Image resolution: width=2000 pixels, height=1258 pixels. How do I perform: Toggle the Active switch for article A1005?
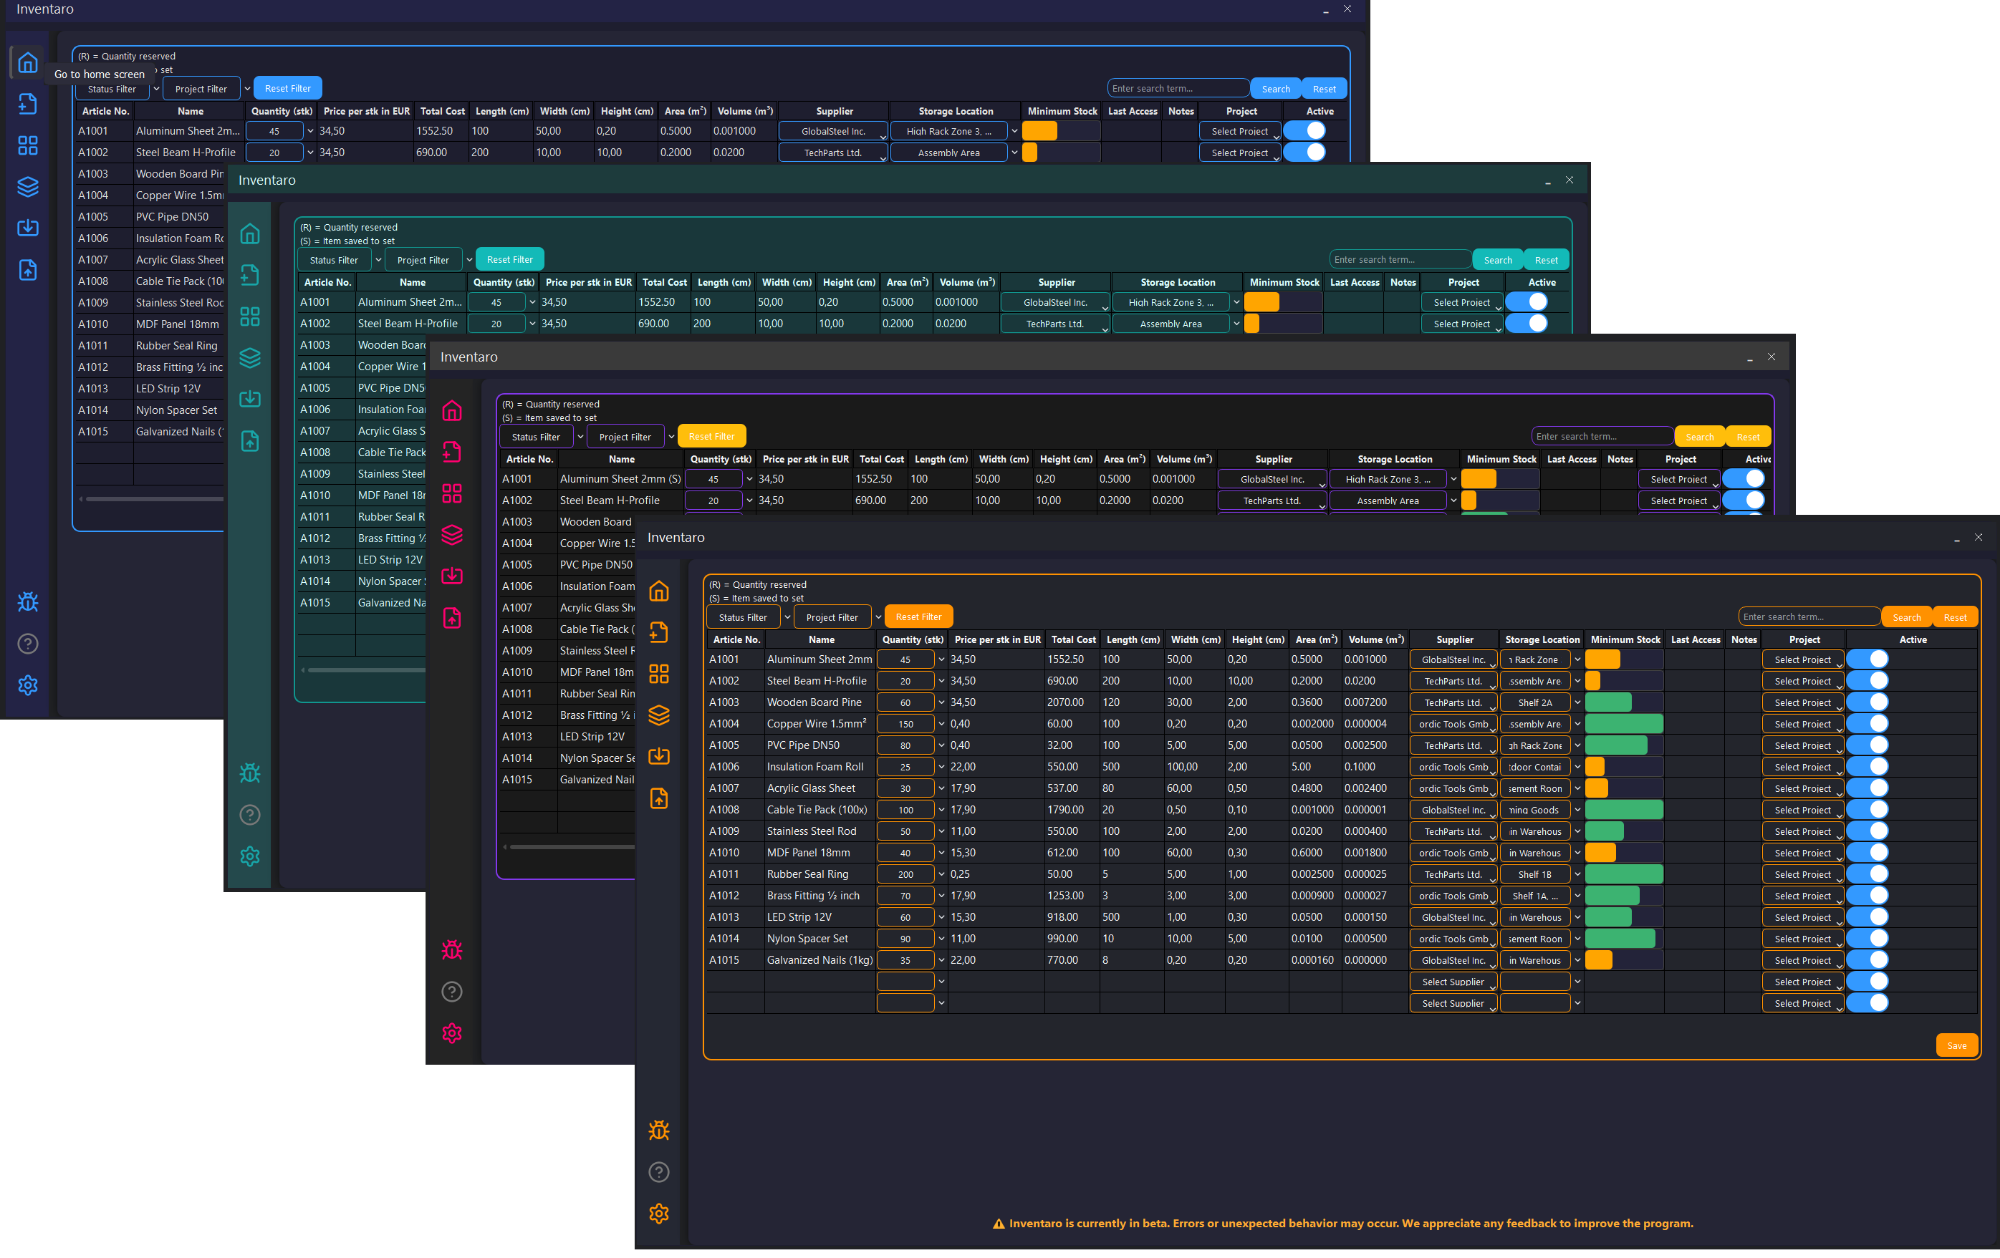[1867, 745]
